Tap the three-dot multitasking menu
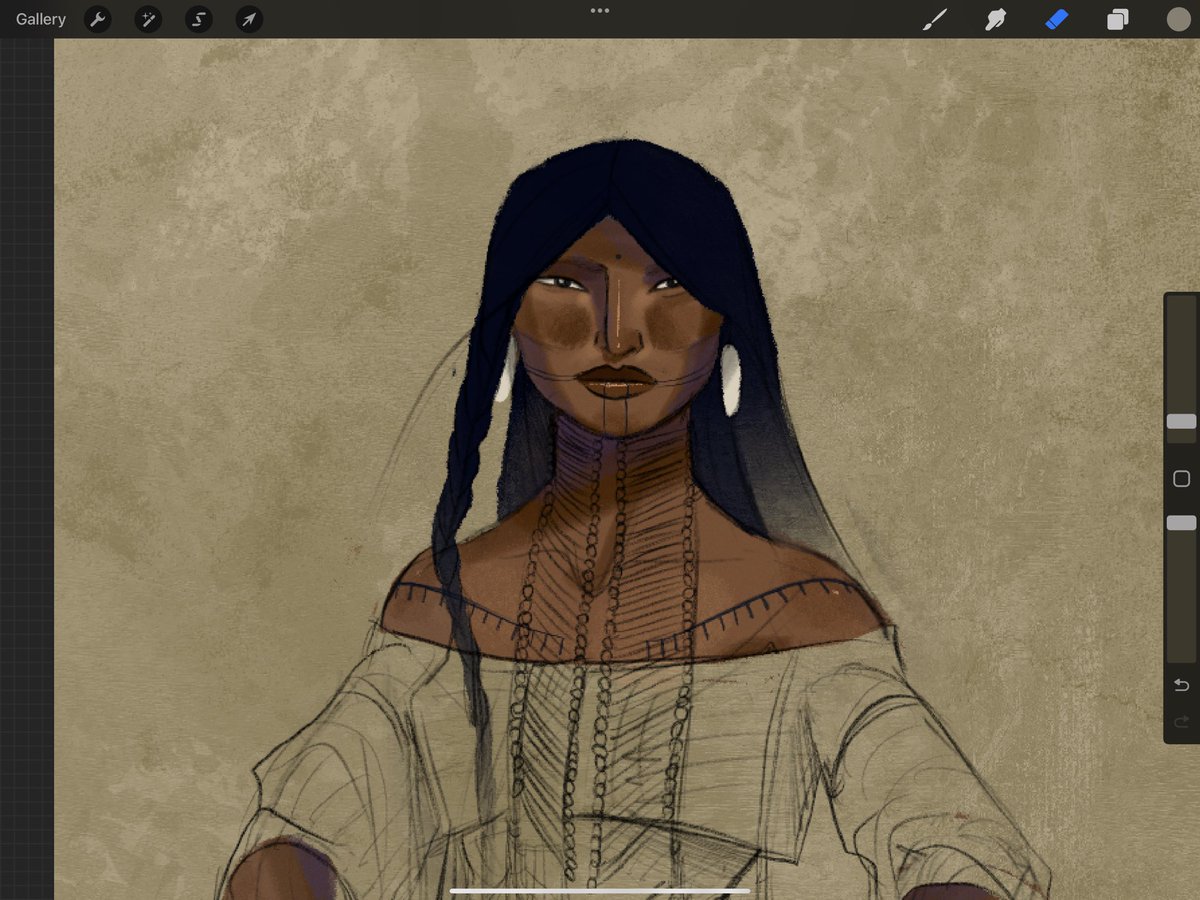Screen dimensions: 1200x900 click(x=600, y=11)
